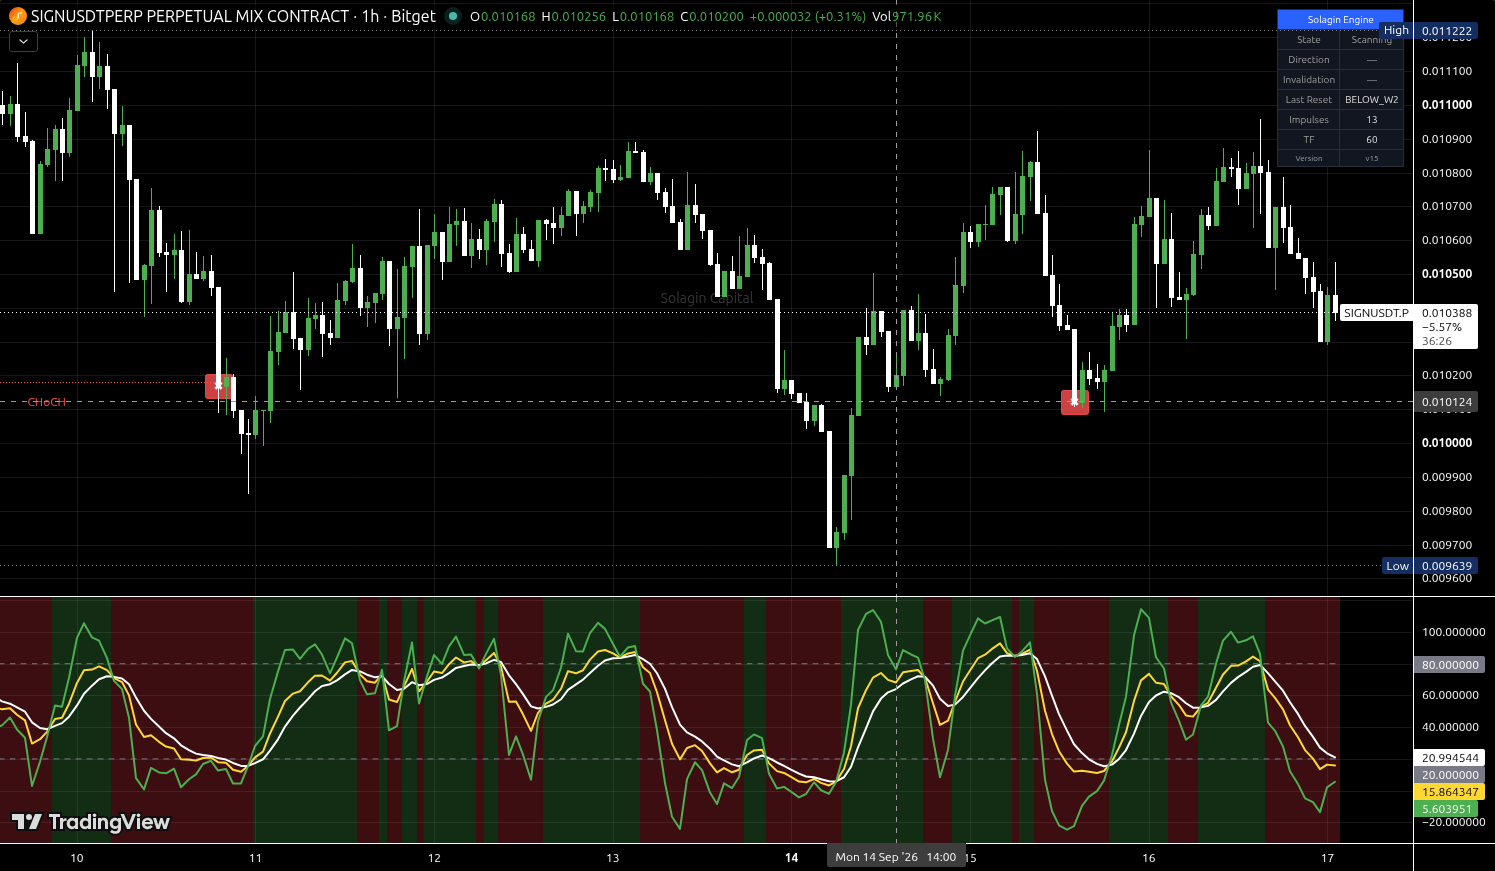
Task: Click the white oscillator value 20.994544
Action: (1450, 758)
